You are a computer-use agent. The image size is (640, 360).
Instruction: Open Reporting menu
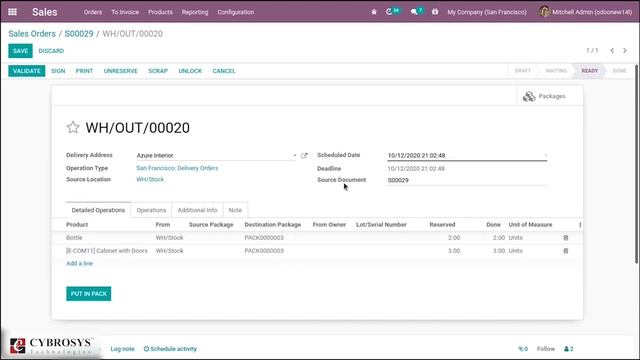pyautogui.click(x=195, y=12)
